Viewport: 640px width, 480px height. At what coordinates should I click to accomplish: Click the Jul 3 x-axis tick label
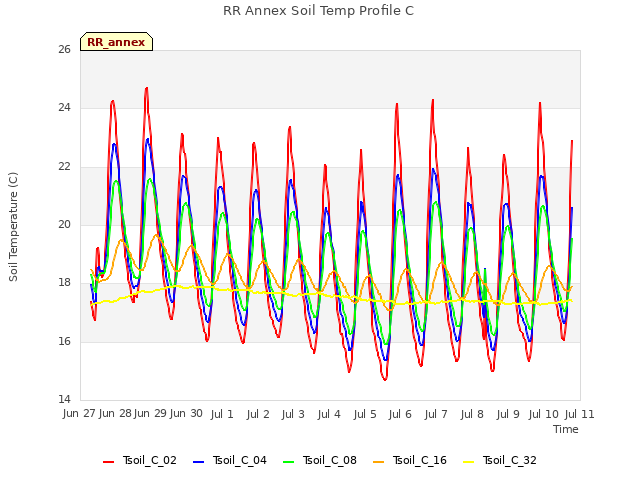pyautogui.click(x=293, y=414)
